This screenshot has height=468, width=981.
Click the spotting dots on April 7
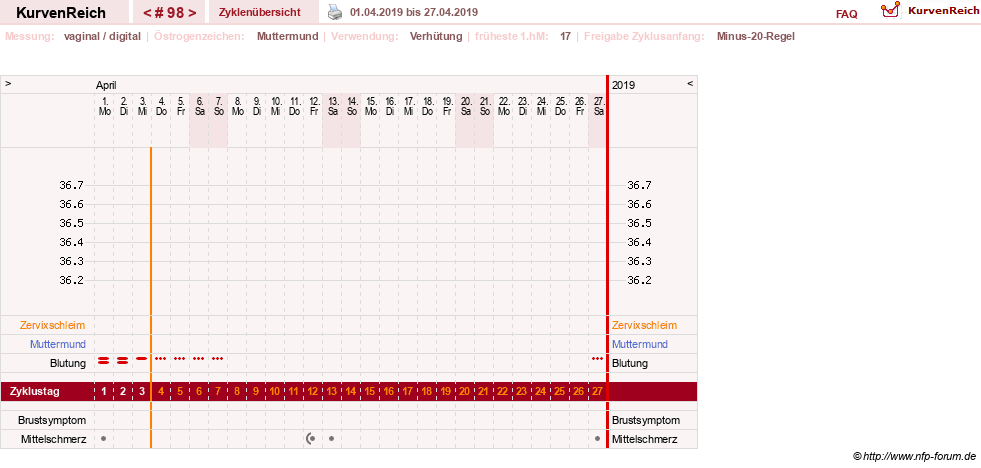[x=217, y=359]
